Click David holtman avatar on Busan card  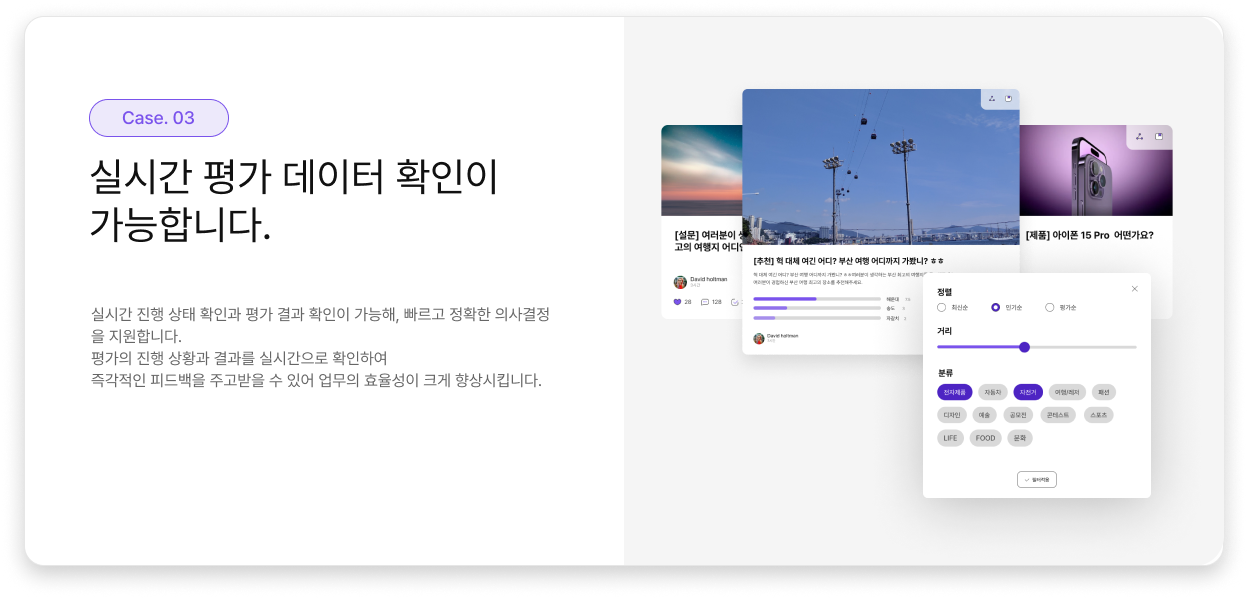tap(759, 338)
